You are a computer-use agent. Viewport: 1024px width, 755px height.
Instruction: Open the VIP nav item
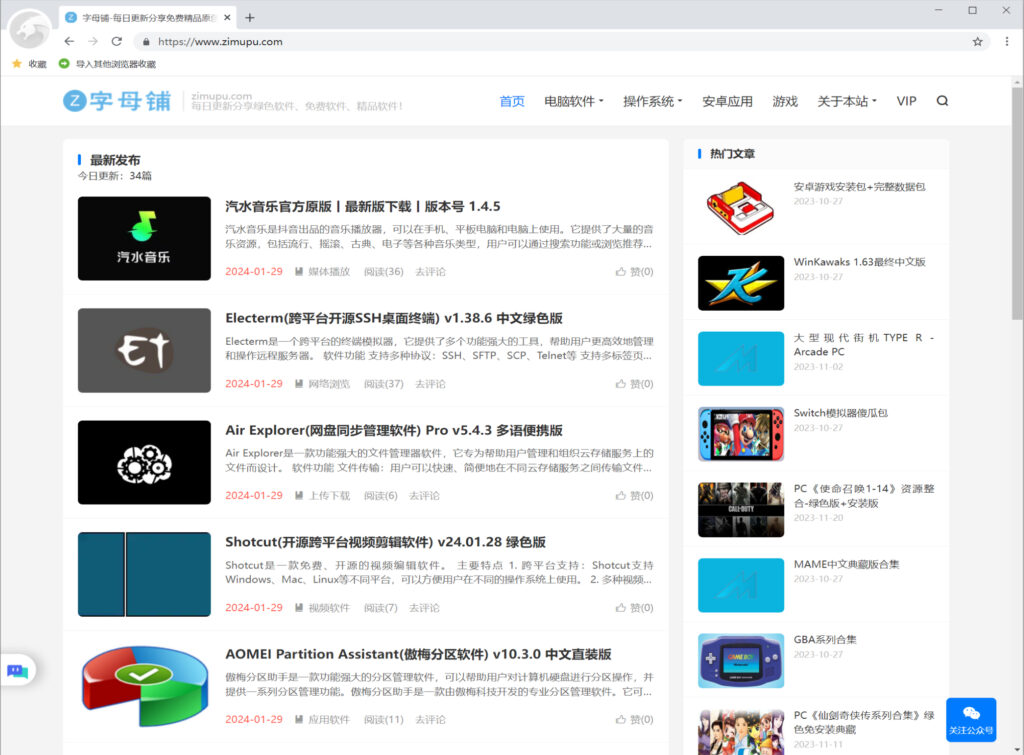[x=906, y=101]
